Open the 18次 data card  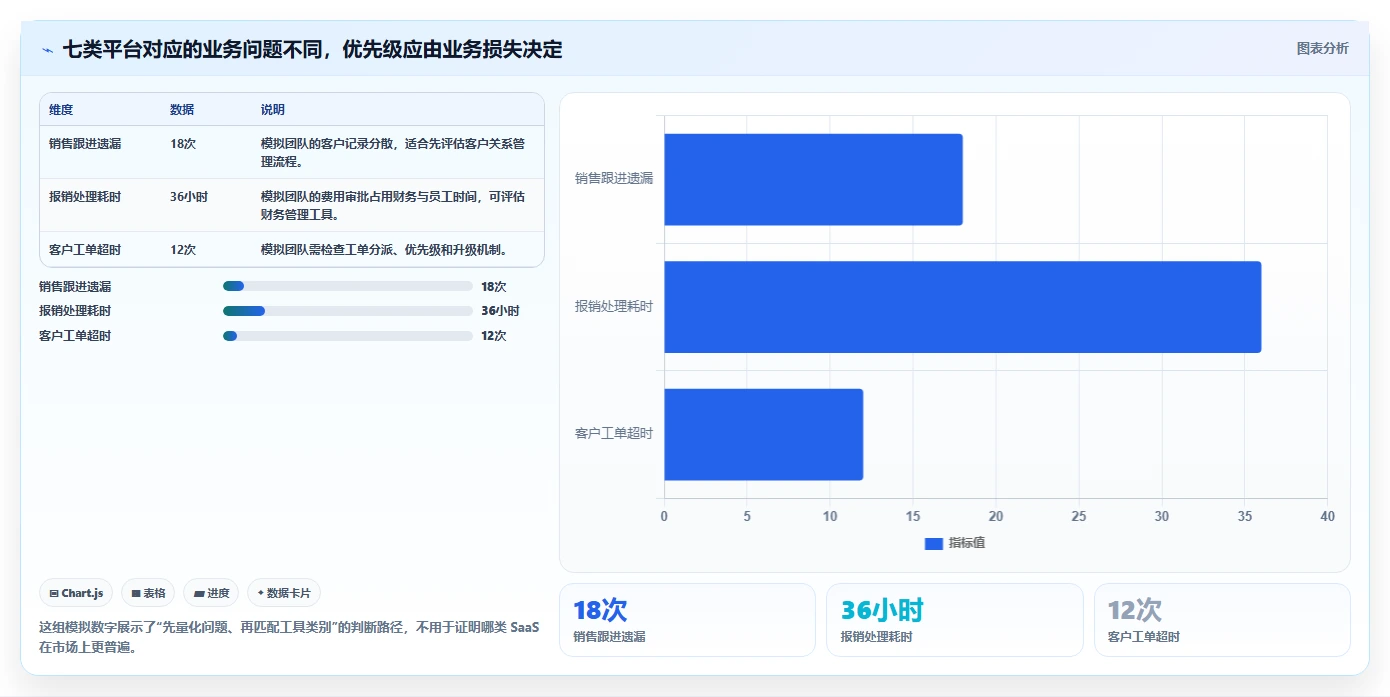(687, 620)
